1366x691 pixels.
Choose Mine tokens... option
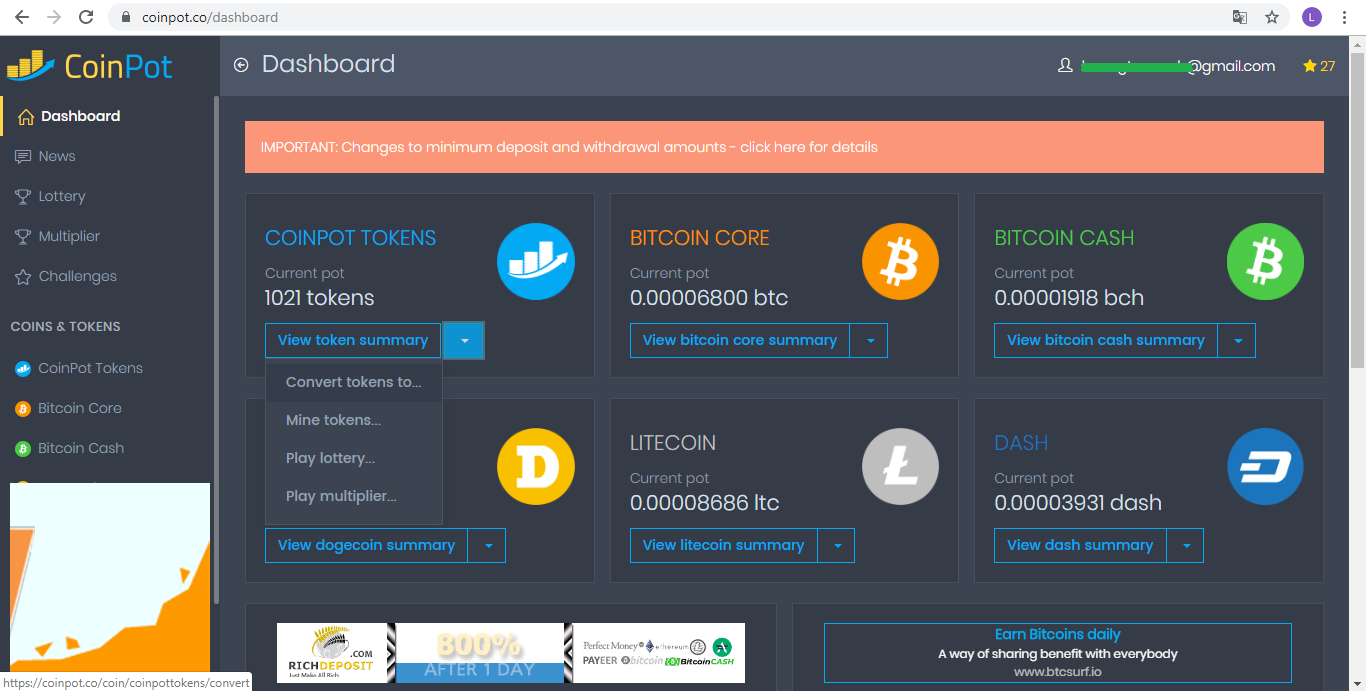click(x=354, y=420)
